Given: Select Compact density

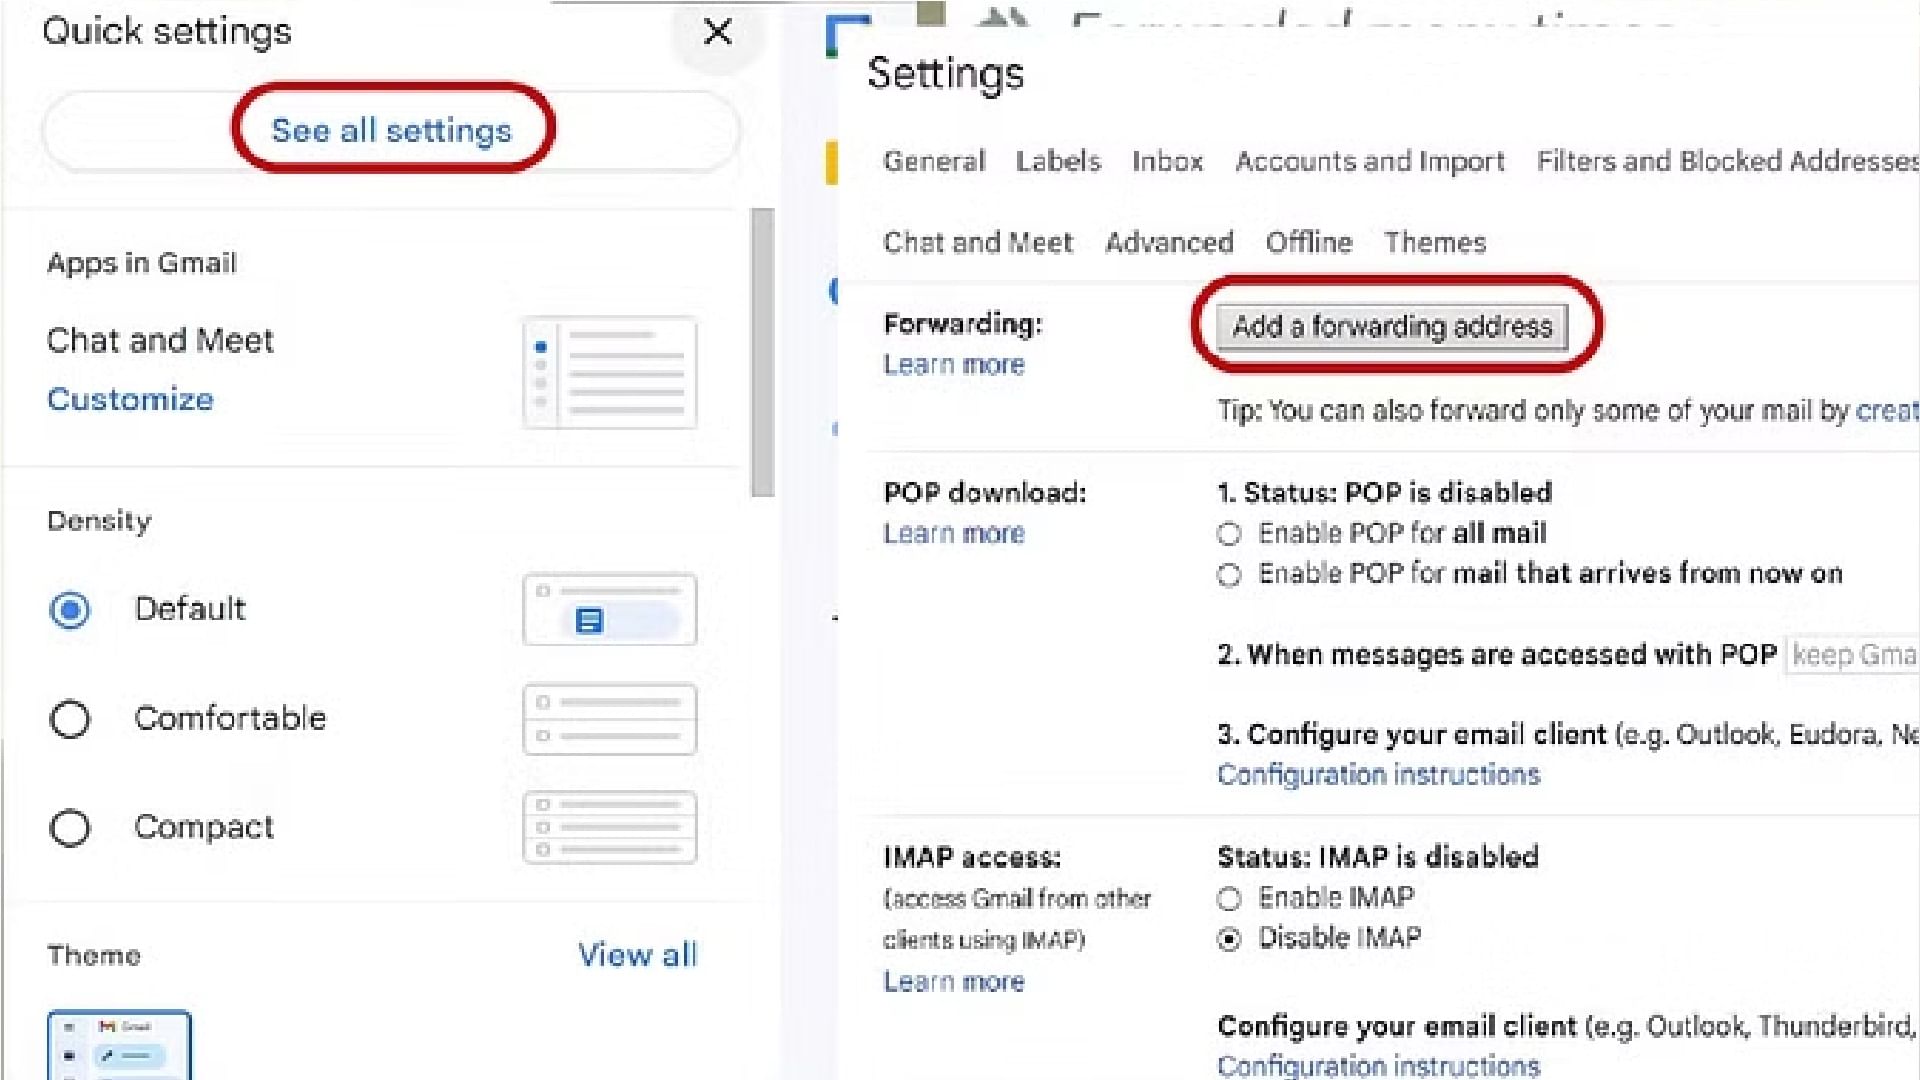Looking at the screenshot, I should [70, 828].
